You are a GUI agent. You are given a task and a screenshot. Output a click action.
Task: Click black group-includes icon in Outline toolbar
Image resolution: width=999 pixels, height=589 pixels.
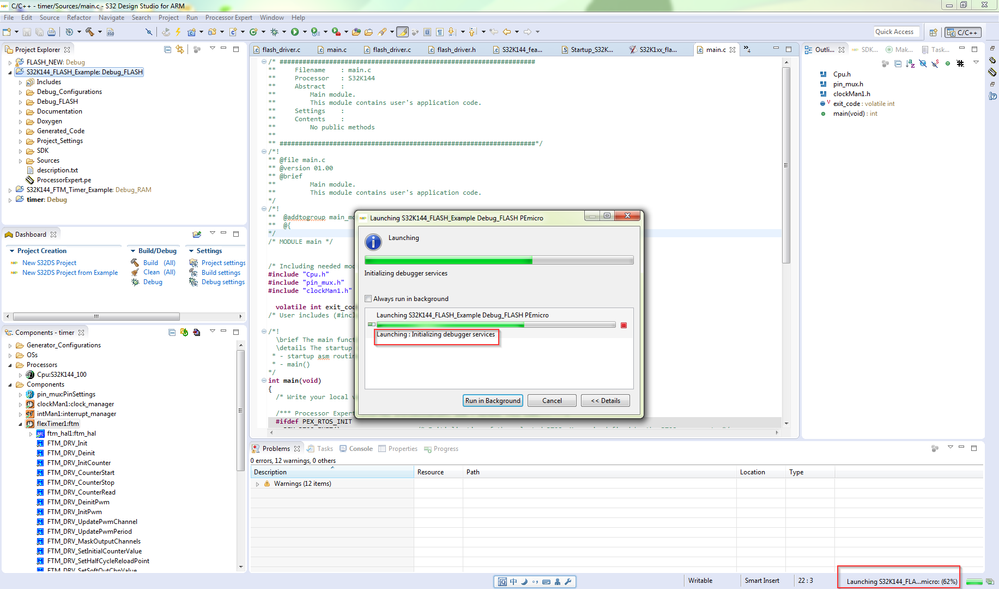click(x=960, y=63)
